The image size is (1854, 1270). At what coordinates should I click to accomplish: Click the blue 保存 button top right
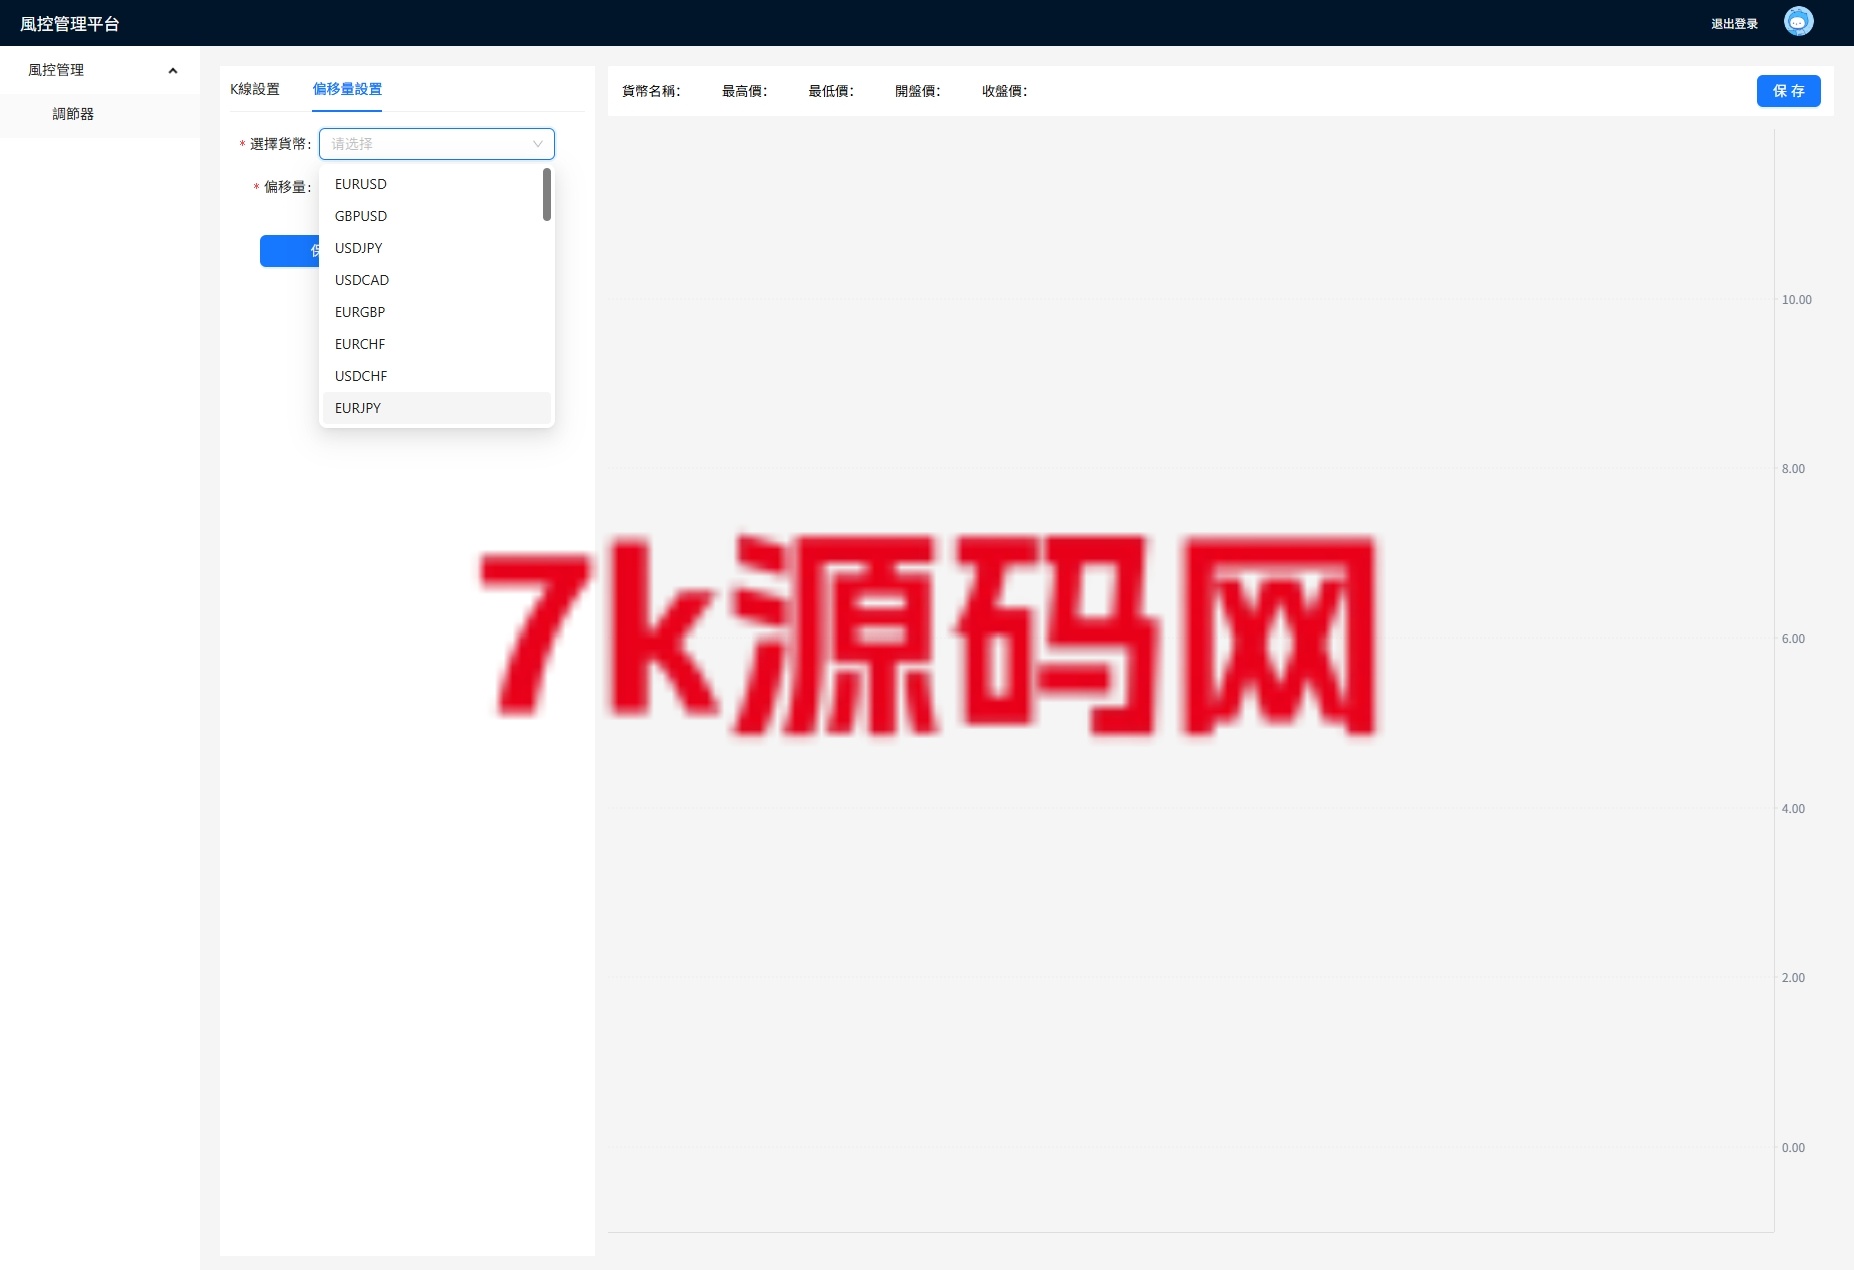1788,91
